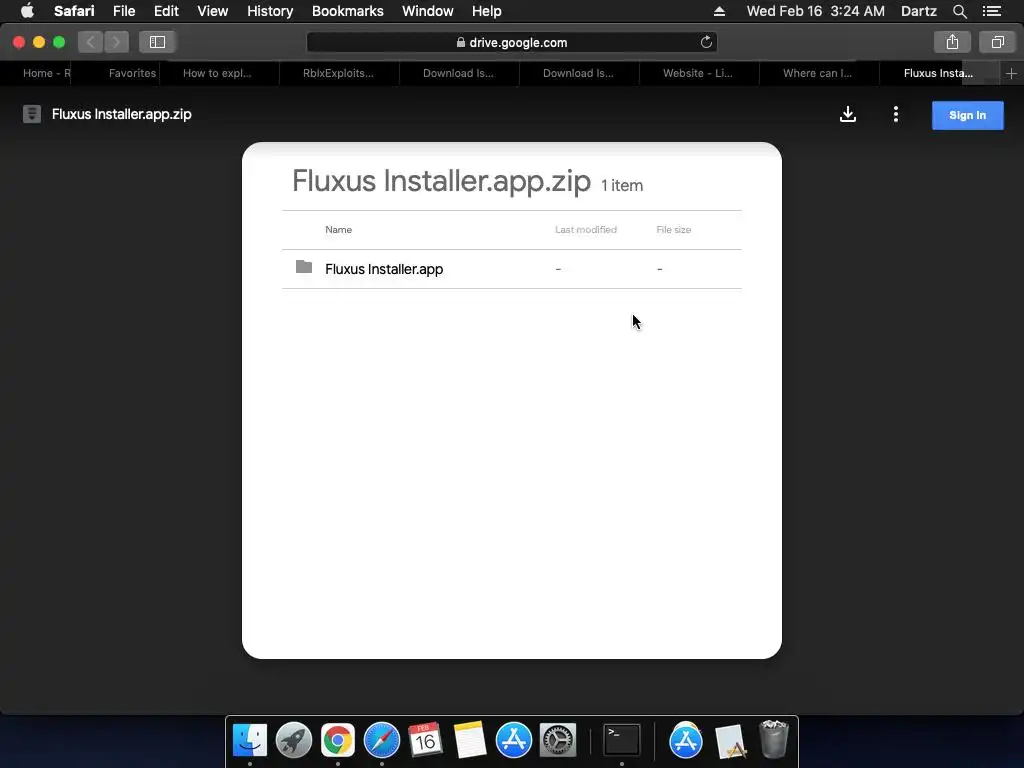Screen dimensions: 1024x768
Task: Open the Safari application menu
Action: tap(74, 11)
